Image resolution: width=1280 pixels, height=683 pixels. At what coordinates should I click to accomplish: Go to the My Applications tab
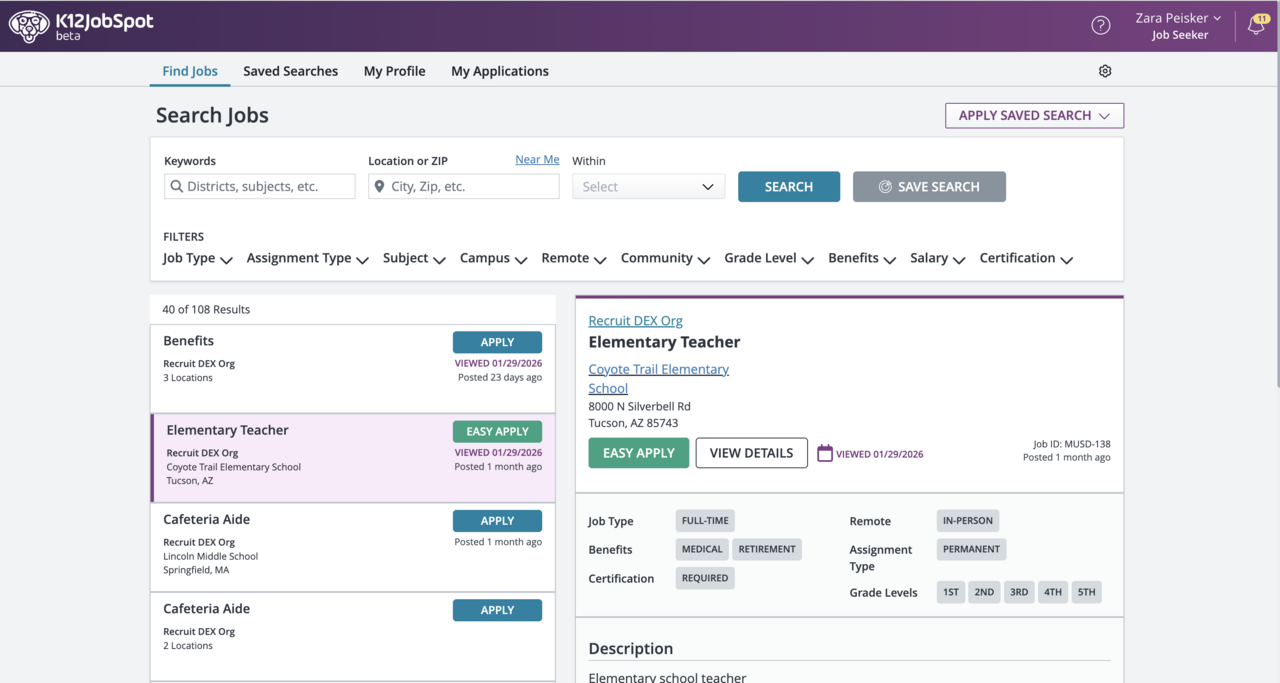coord(499,71)
